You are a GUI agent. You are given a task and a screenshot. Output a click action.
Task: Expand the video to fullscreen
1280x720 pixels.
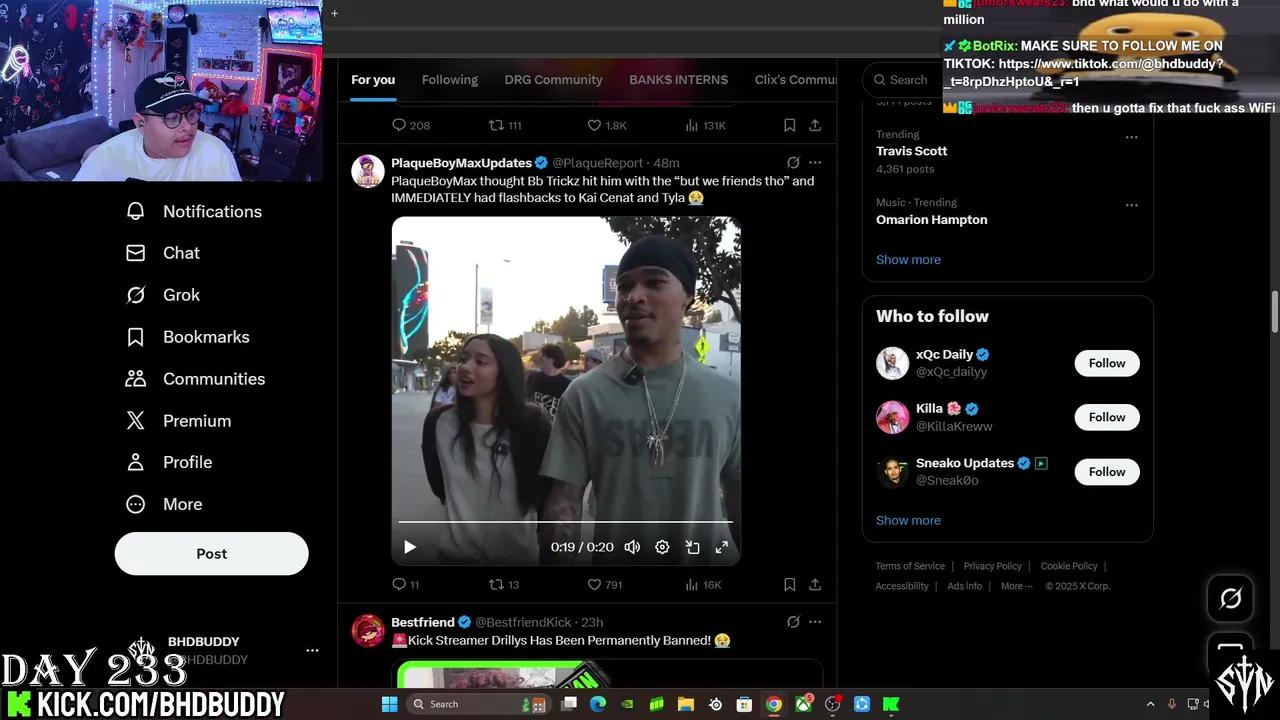coord(721,547)
